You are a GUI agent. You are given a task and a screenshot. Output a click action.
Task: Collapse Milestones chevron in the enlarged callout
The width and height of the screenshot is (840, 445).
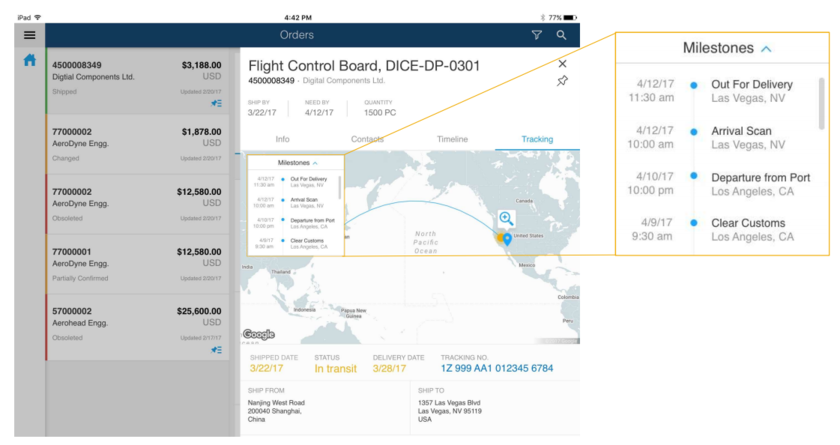click(766, 48)
